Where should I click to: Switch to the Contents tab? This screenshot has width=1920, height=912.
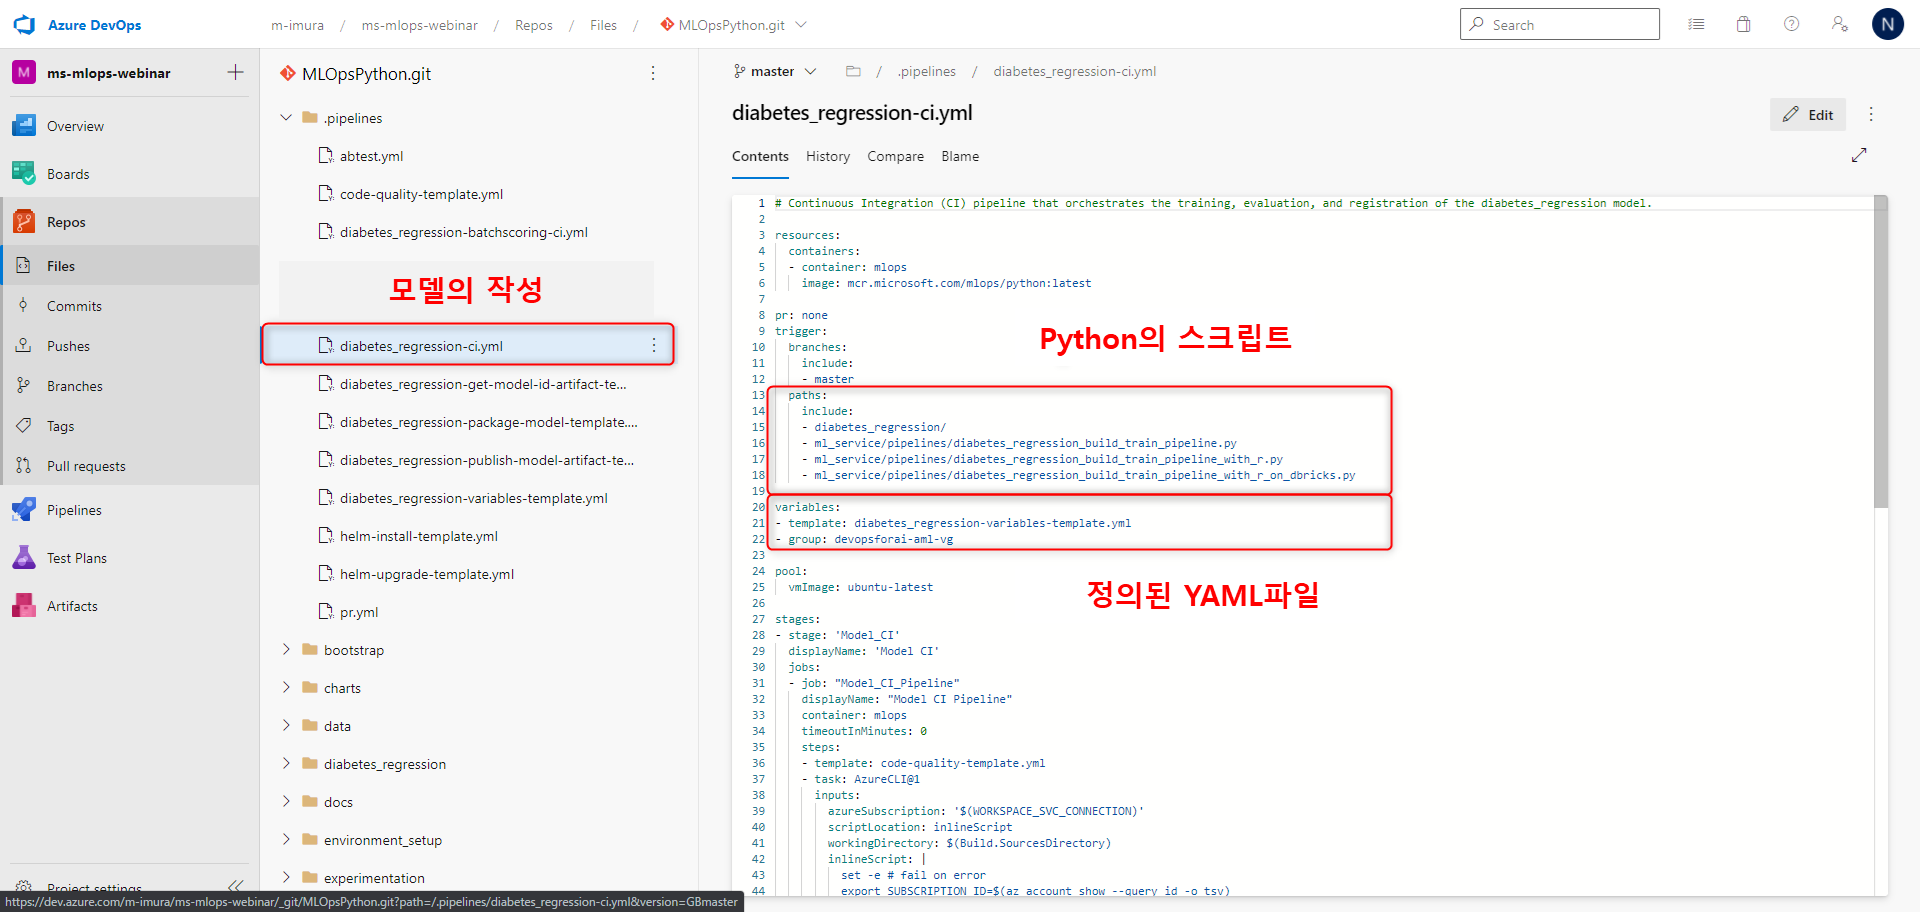[760, 156]
